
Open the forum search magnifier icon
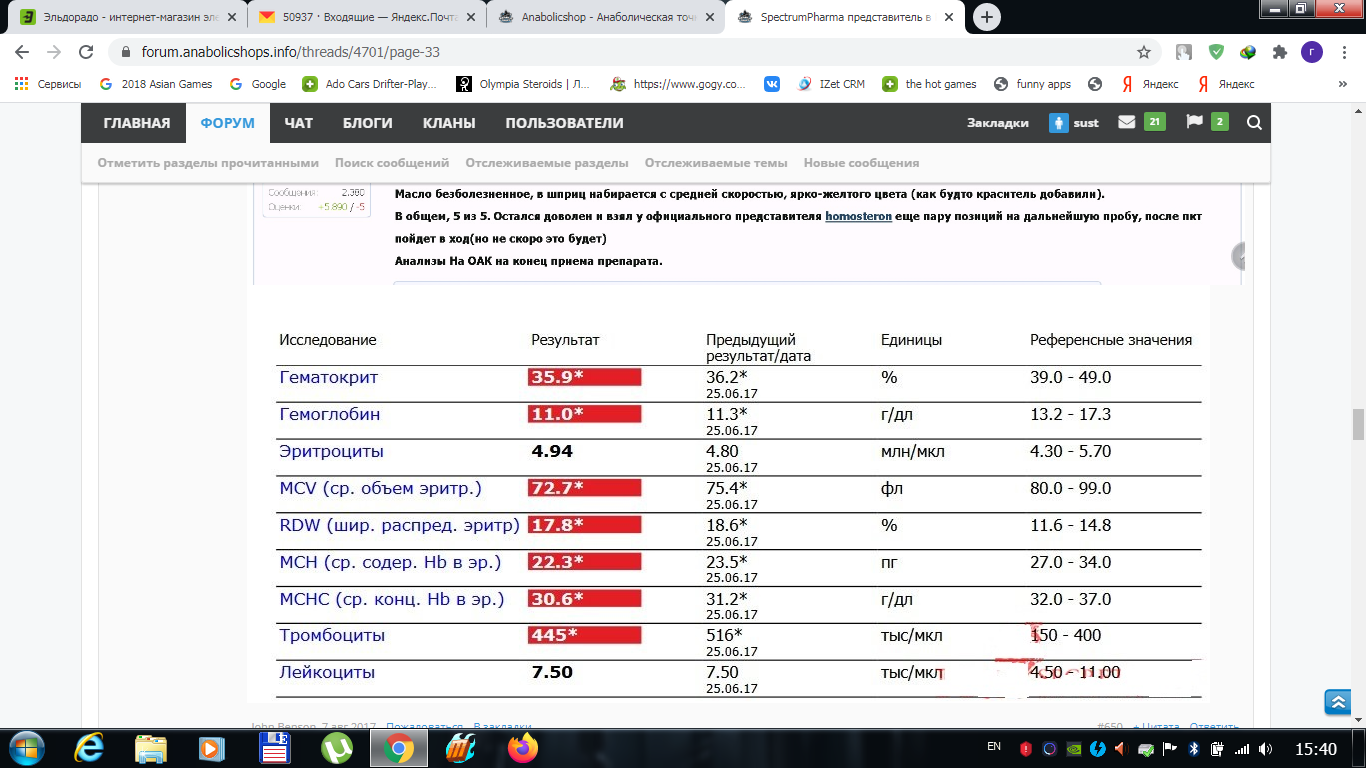1254,123
